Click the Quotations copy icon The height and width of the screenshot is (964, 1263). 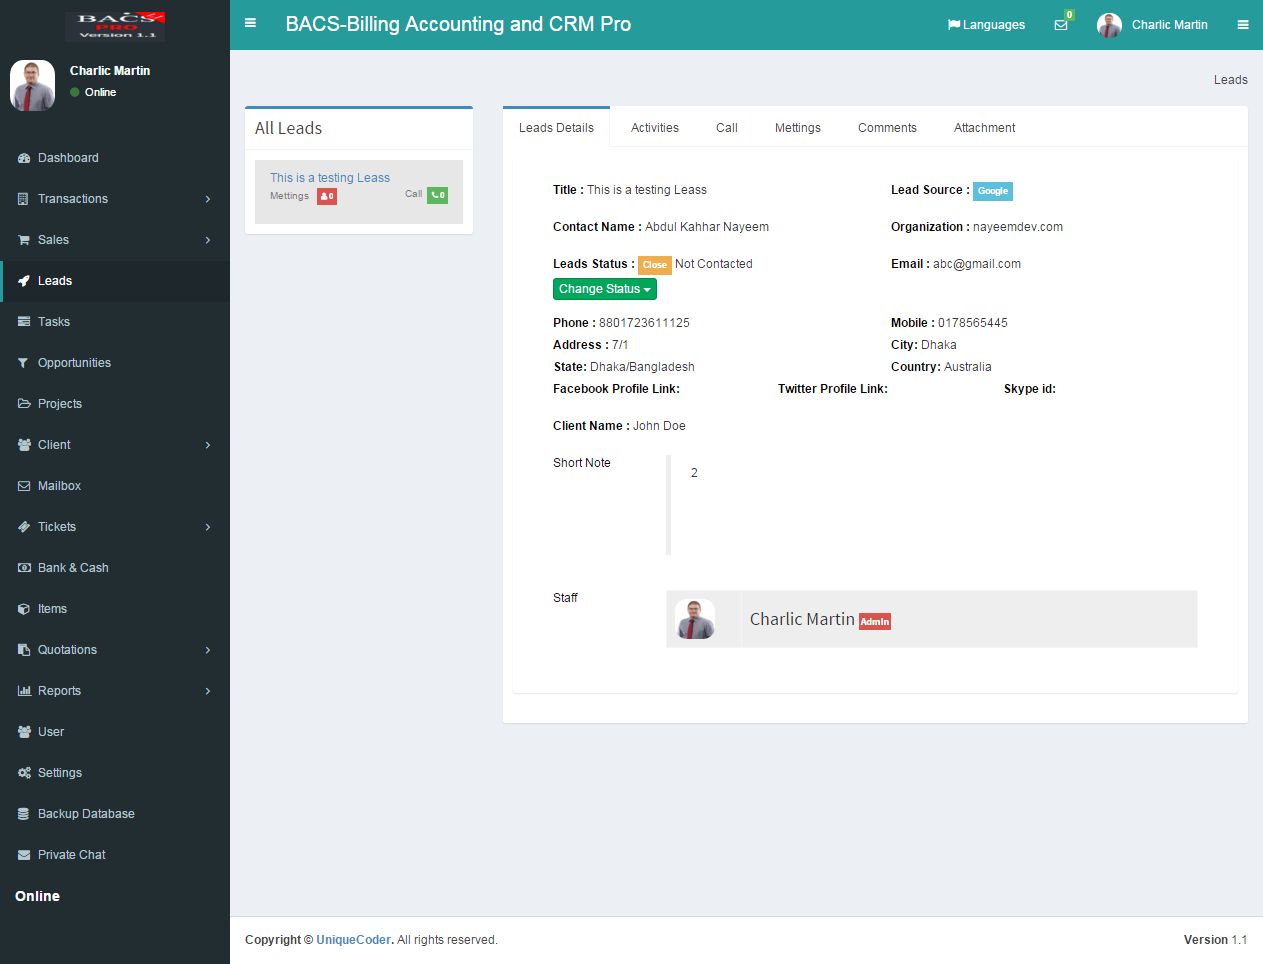click(24, 650)
